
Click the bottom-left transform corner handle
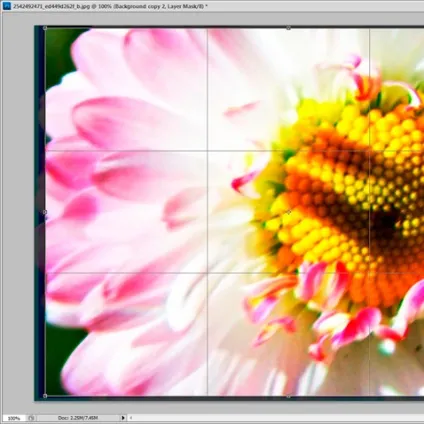click(45, 396)
